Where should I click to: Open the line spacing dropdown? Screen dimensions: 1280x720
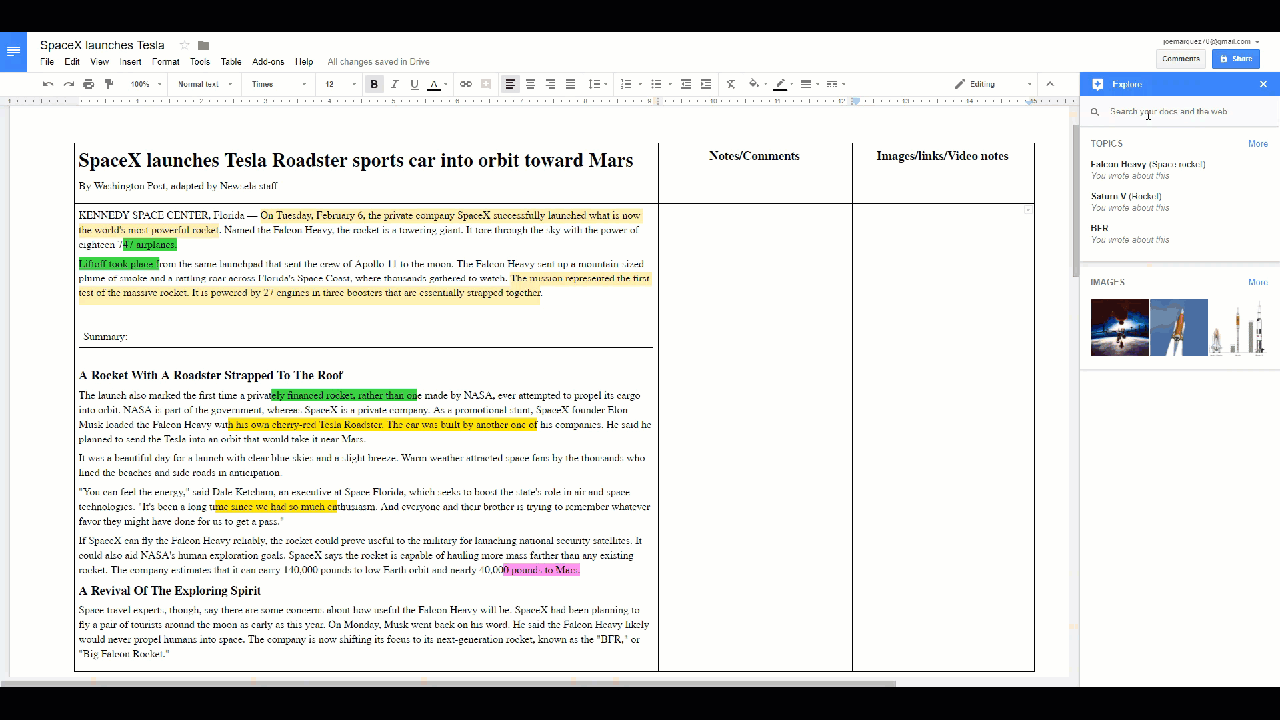pos(596,84)
